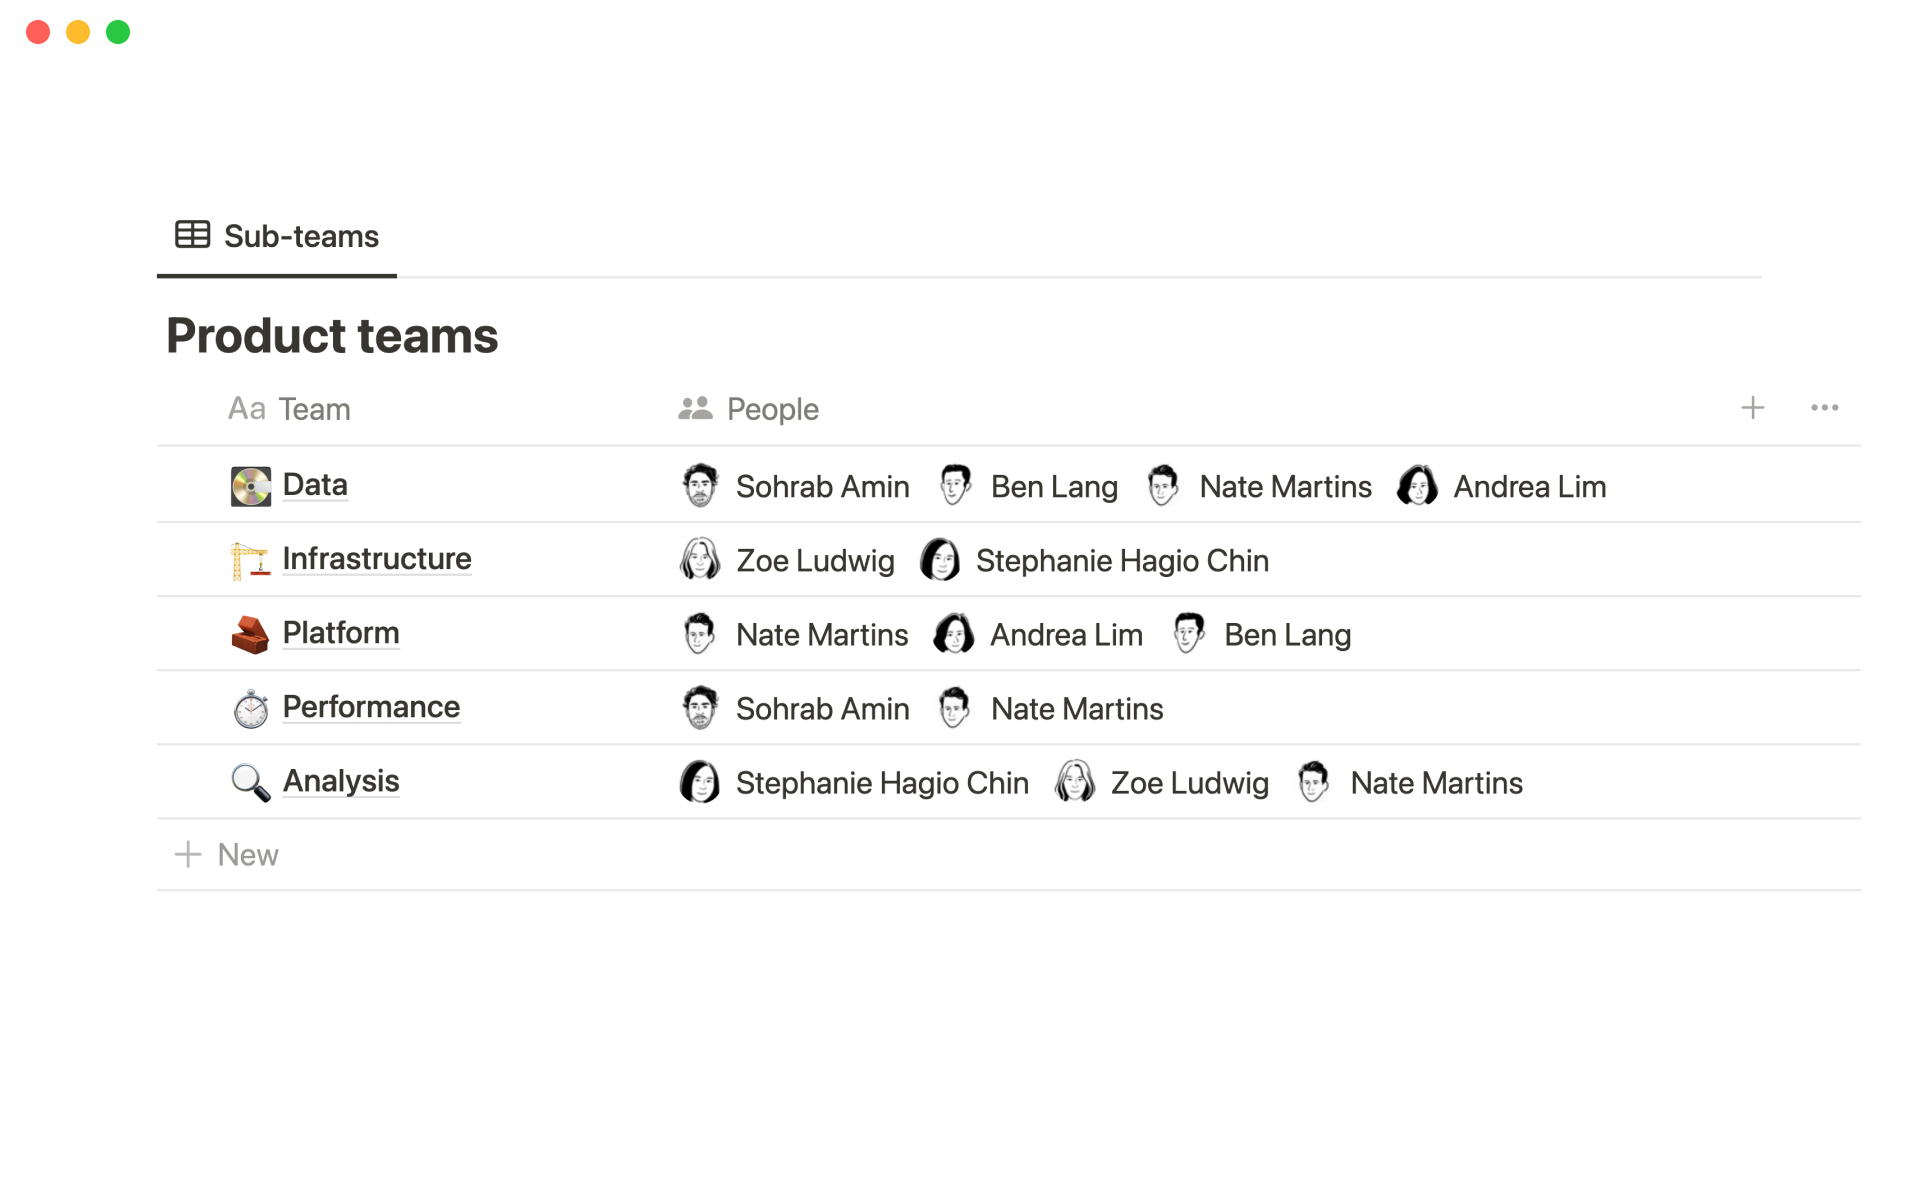The width and height of the screenshot is (1920, 1200).
Task: Click the plus icon to add a property column
Action: [x=1752, y=408]
